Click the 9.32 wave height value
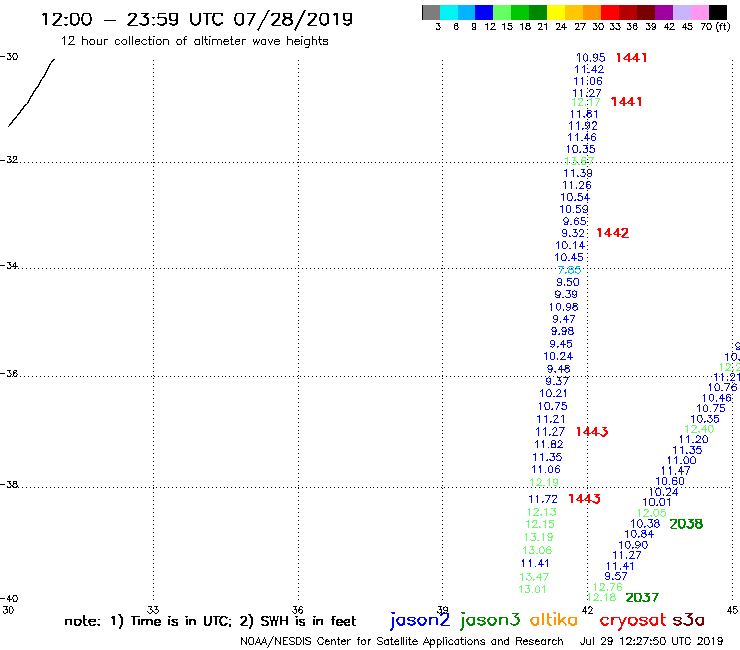Viewport: 740px width, 650px height. [x=573, y=233]
